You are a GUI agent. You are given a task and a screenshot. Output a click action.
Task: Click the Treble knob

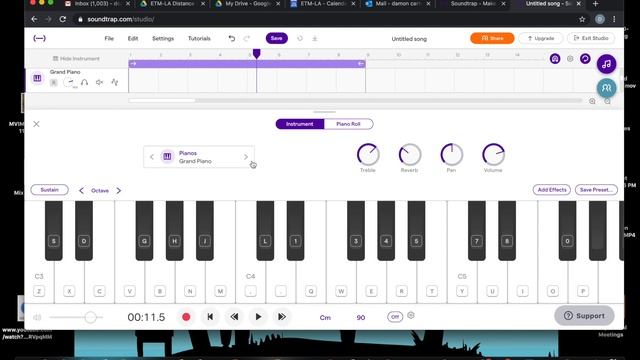pos(368,155)
